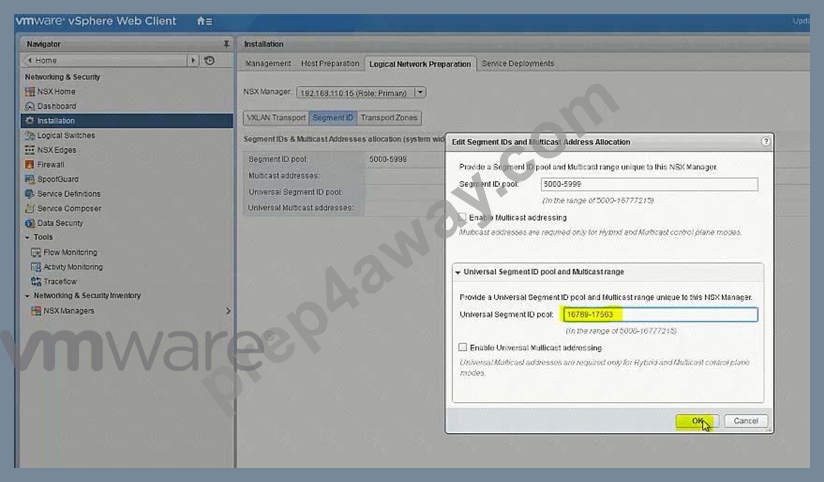
Task: Switch to the Host Preparation tab
Action: 330,63
